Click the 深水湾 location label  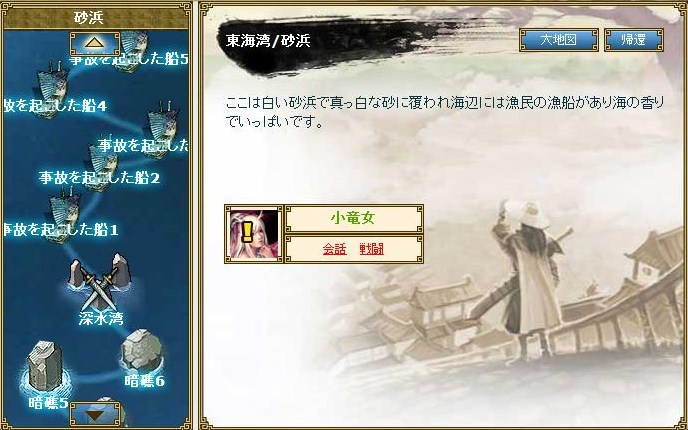click(101, 318)
